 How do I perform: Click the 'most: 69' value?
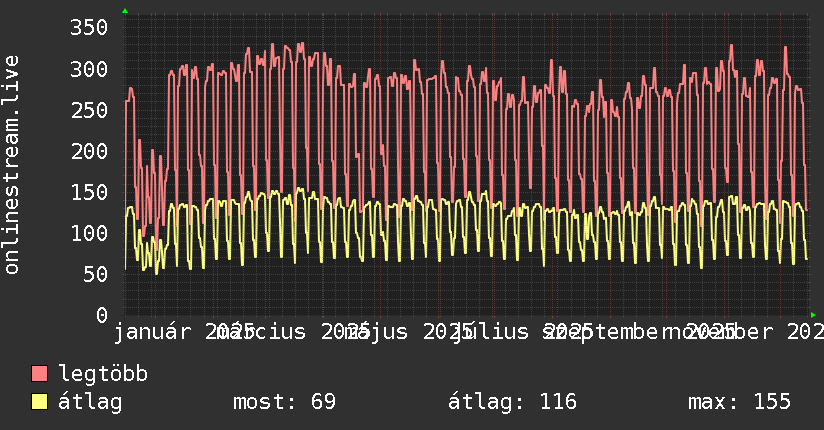[x=284, y=402]
